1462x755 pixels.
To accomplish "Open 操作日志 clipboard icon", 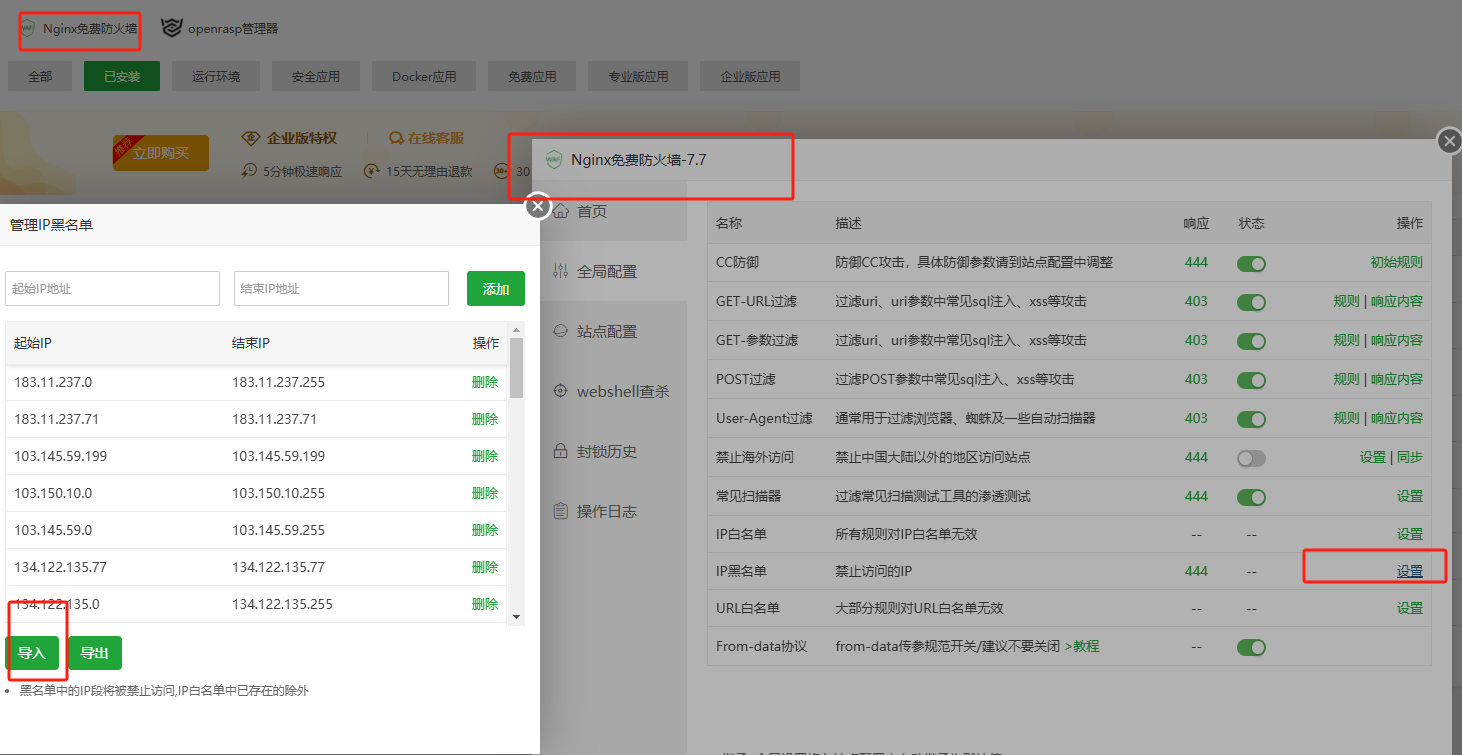I will pyautogui.click(x=560, y=511).
